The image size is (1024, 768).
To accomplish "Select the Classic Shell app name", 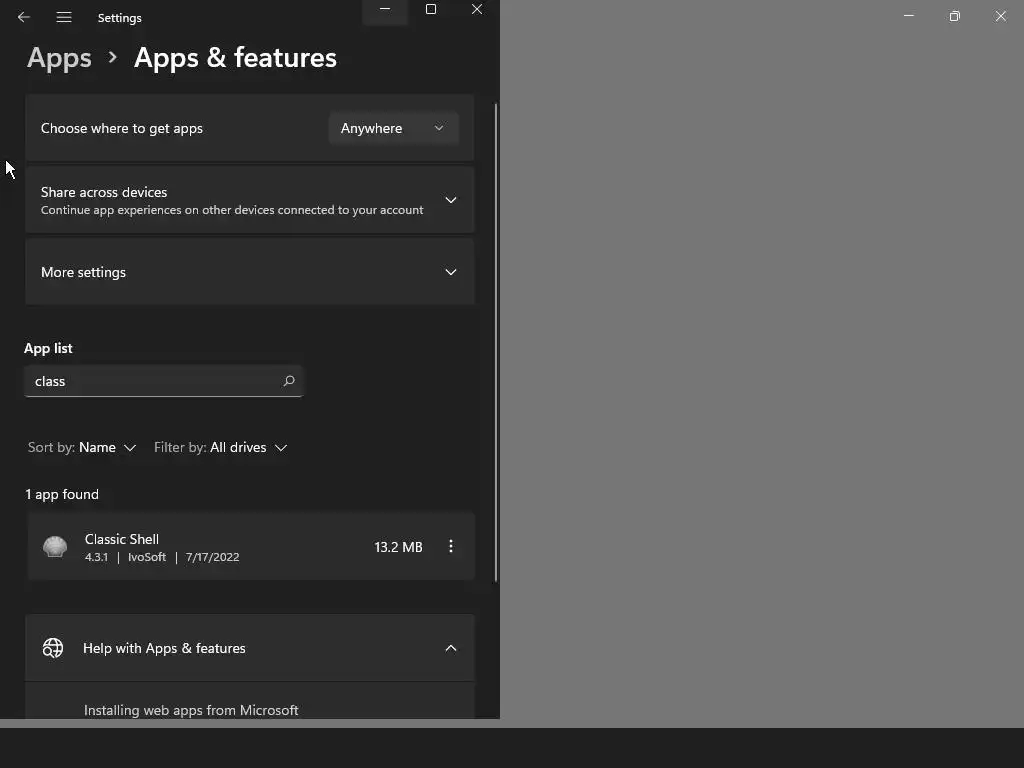I will [x=121, y=539].
